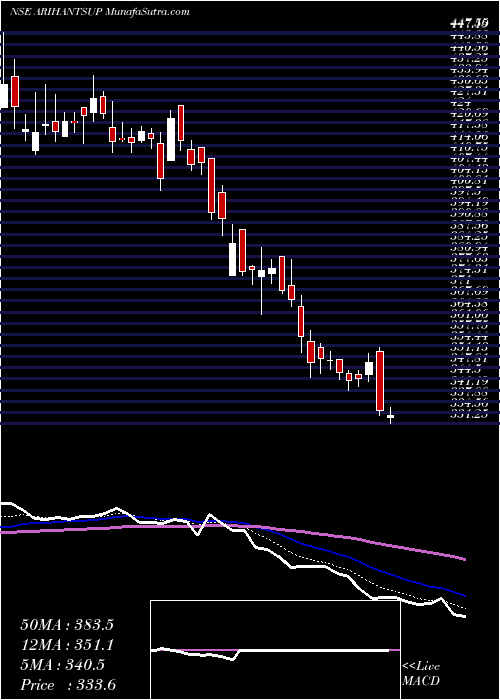The width and height of the screenshot is (500, 700).
Task: Select the 50MA : 383.5 readout
Action: pyautogui.click(x=67, y=625)
